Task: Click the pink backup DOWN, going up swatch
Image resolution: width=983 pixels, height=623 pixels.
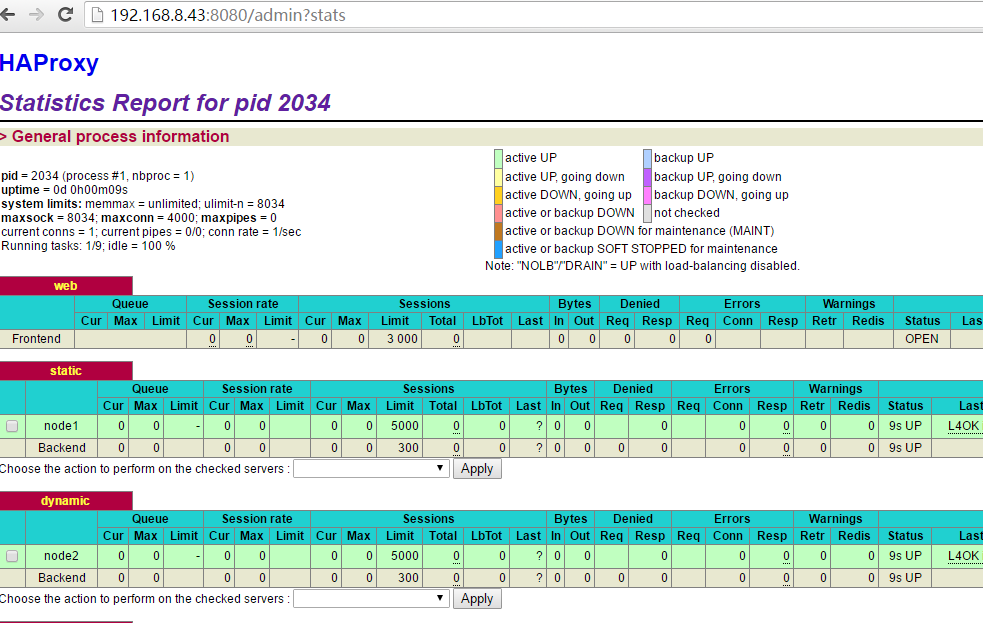Action: point(648,196)
